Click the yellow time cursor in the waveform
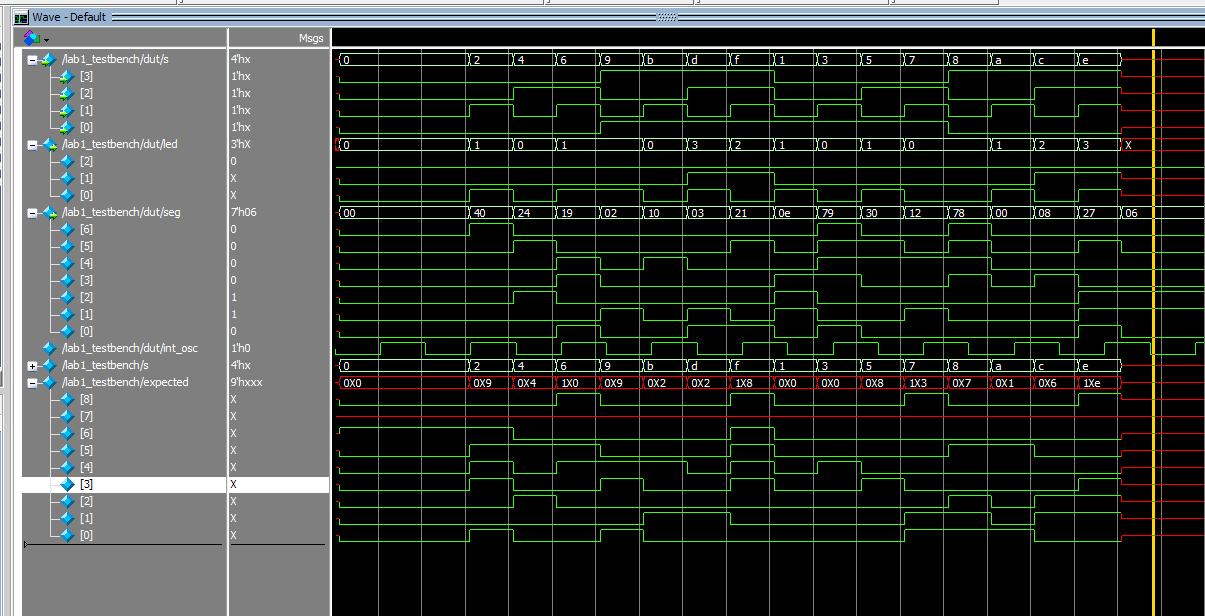The width and height of the screenshot is (1205, 616). 1152,300
